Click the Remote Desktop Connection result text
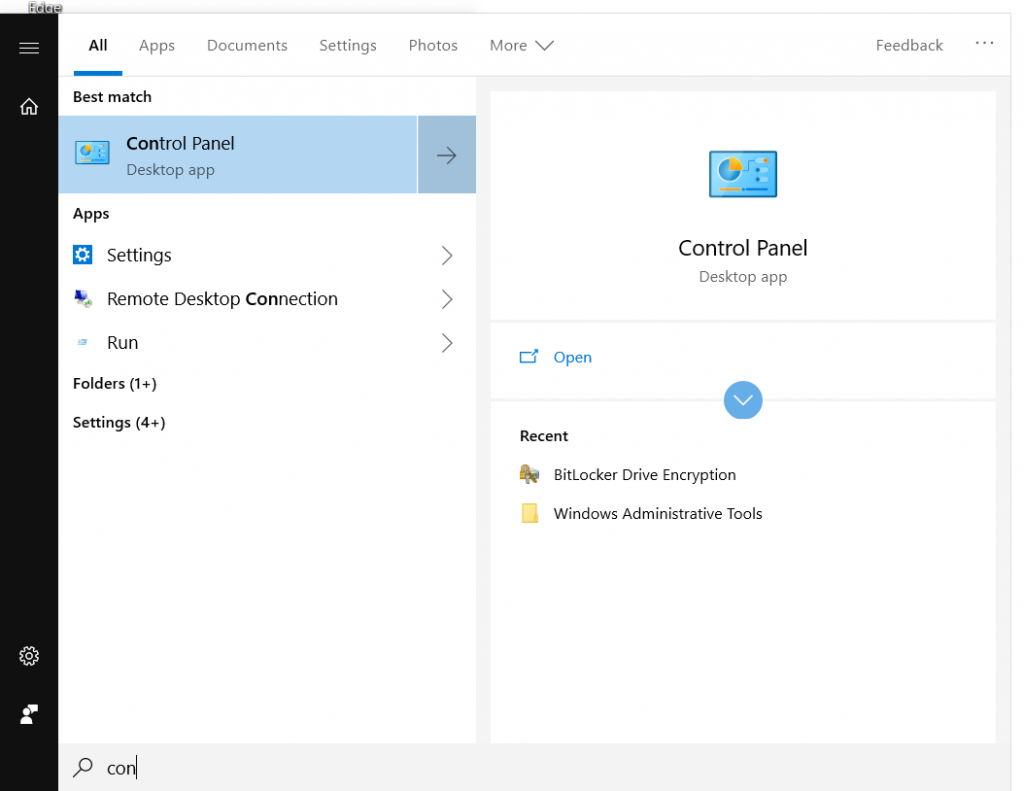The width and height of the screenshot is (1024, 791). (222, 299)
